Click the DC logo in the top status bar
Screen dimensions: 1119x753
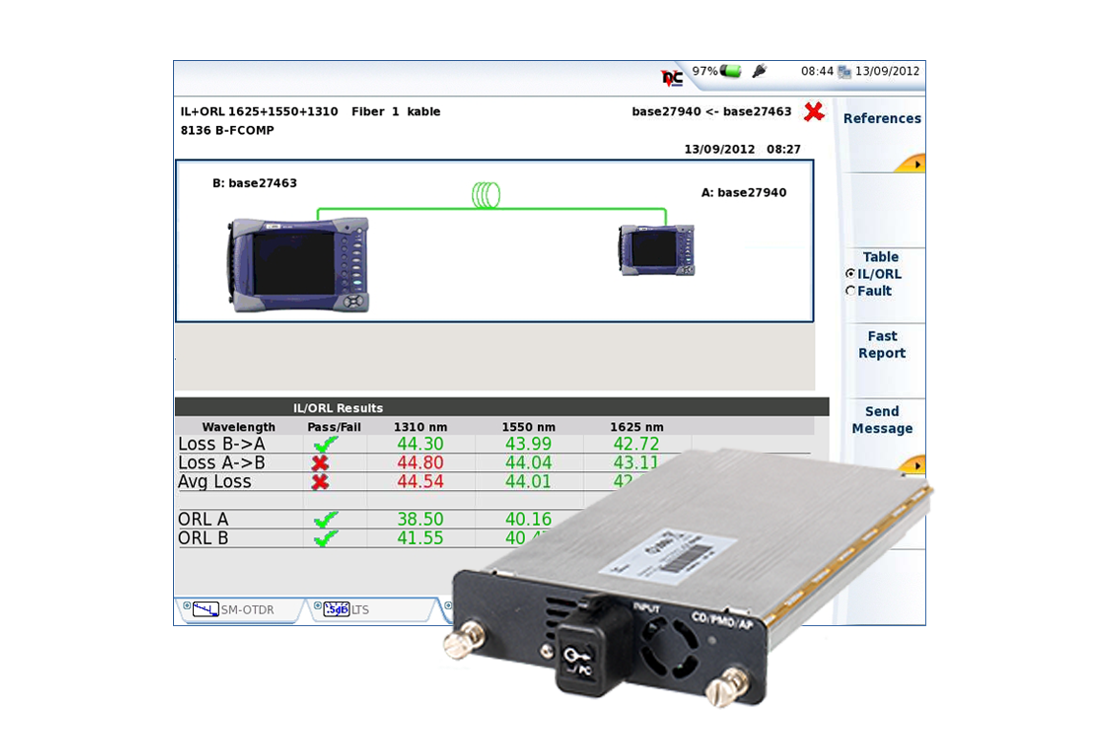coord(672,75)
